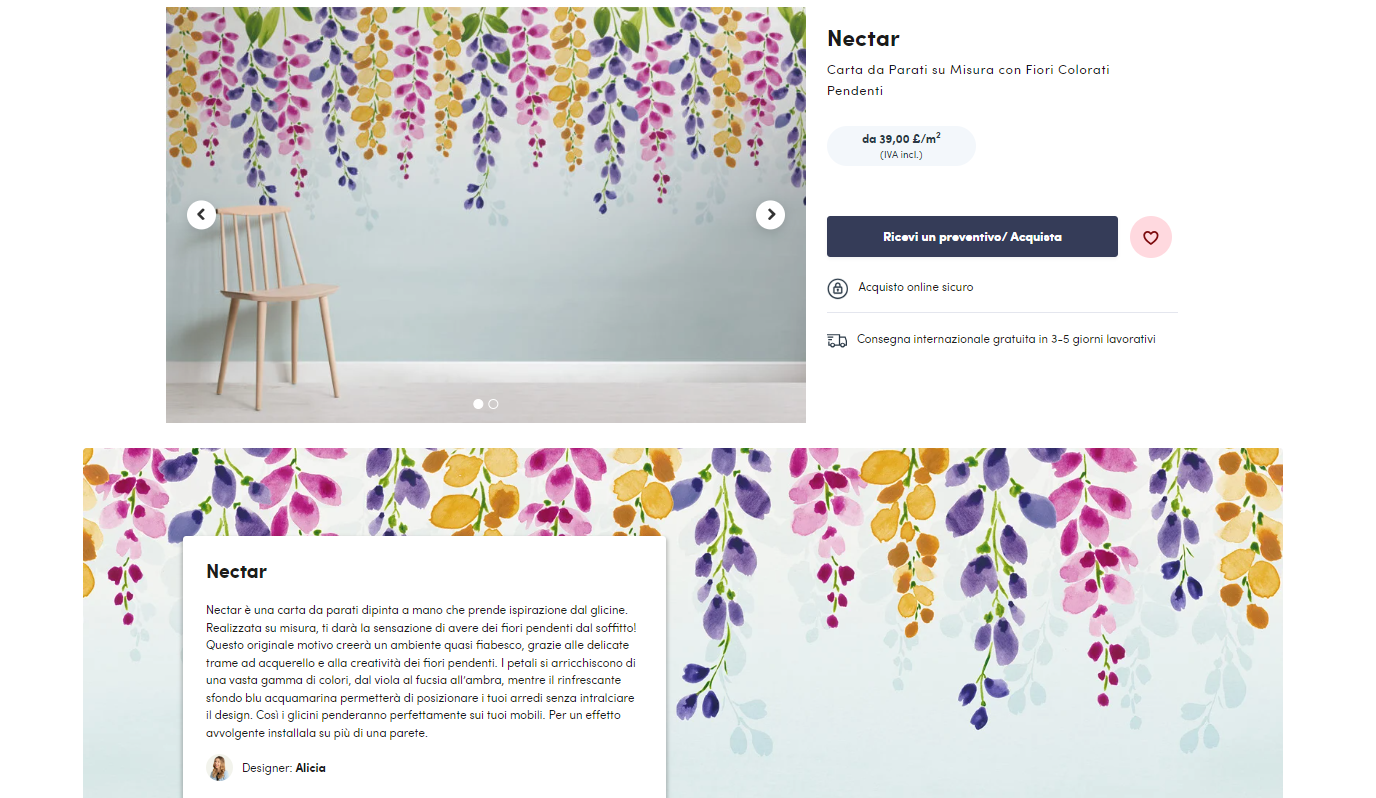1376x798 pixels.
Task: Click the delivery truck icon
Action: click(837, 340)
